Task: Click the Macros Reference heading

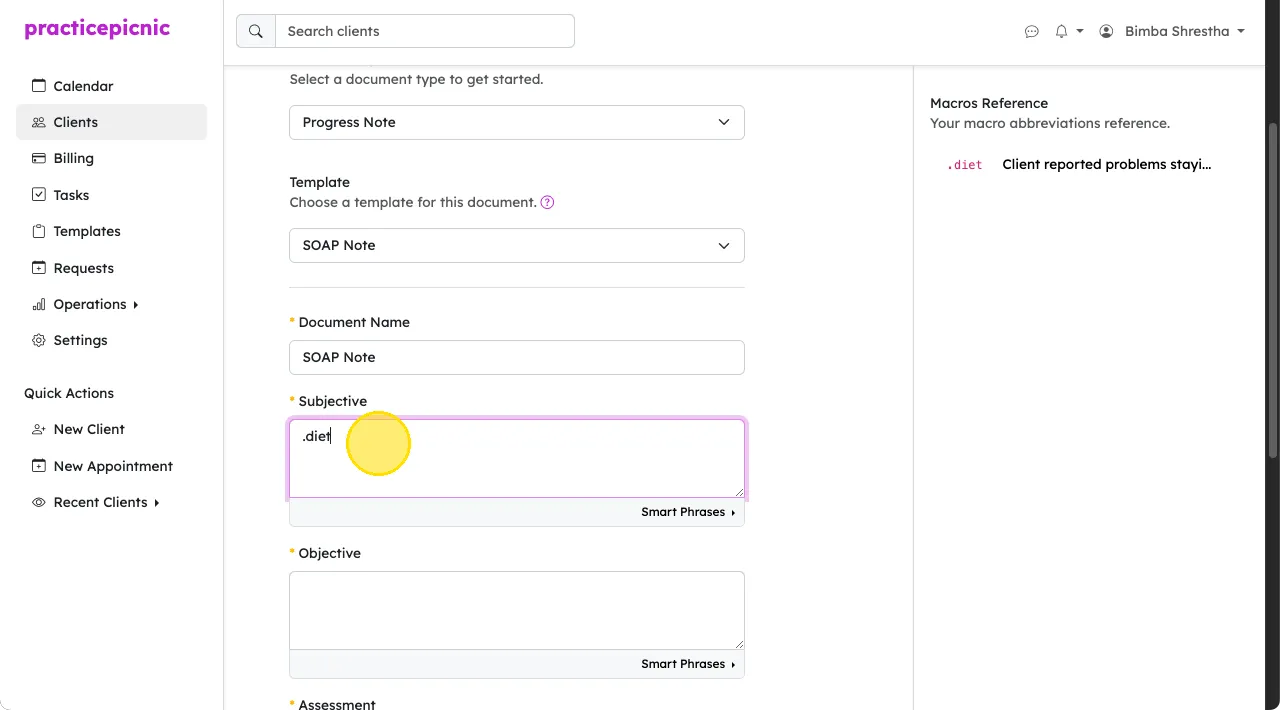Action: pyautogui.click(x=989, y=103)
